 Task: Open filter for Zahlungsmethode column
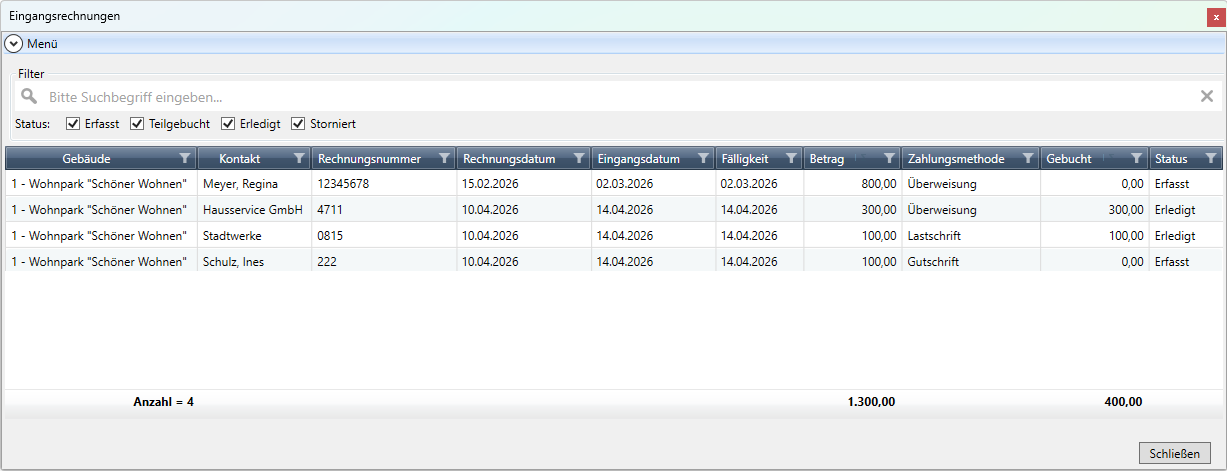[1028, 158]
